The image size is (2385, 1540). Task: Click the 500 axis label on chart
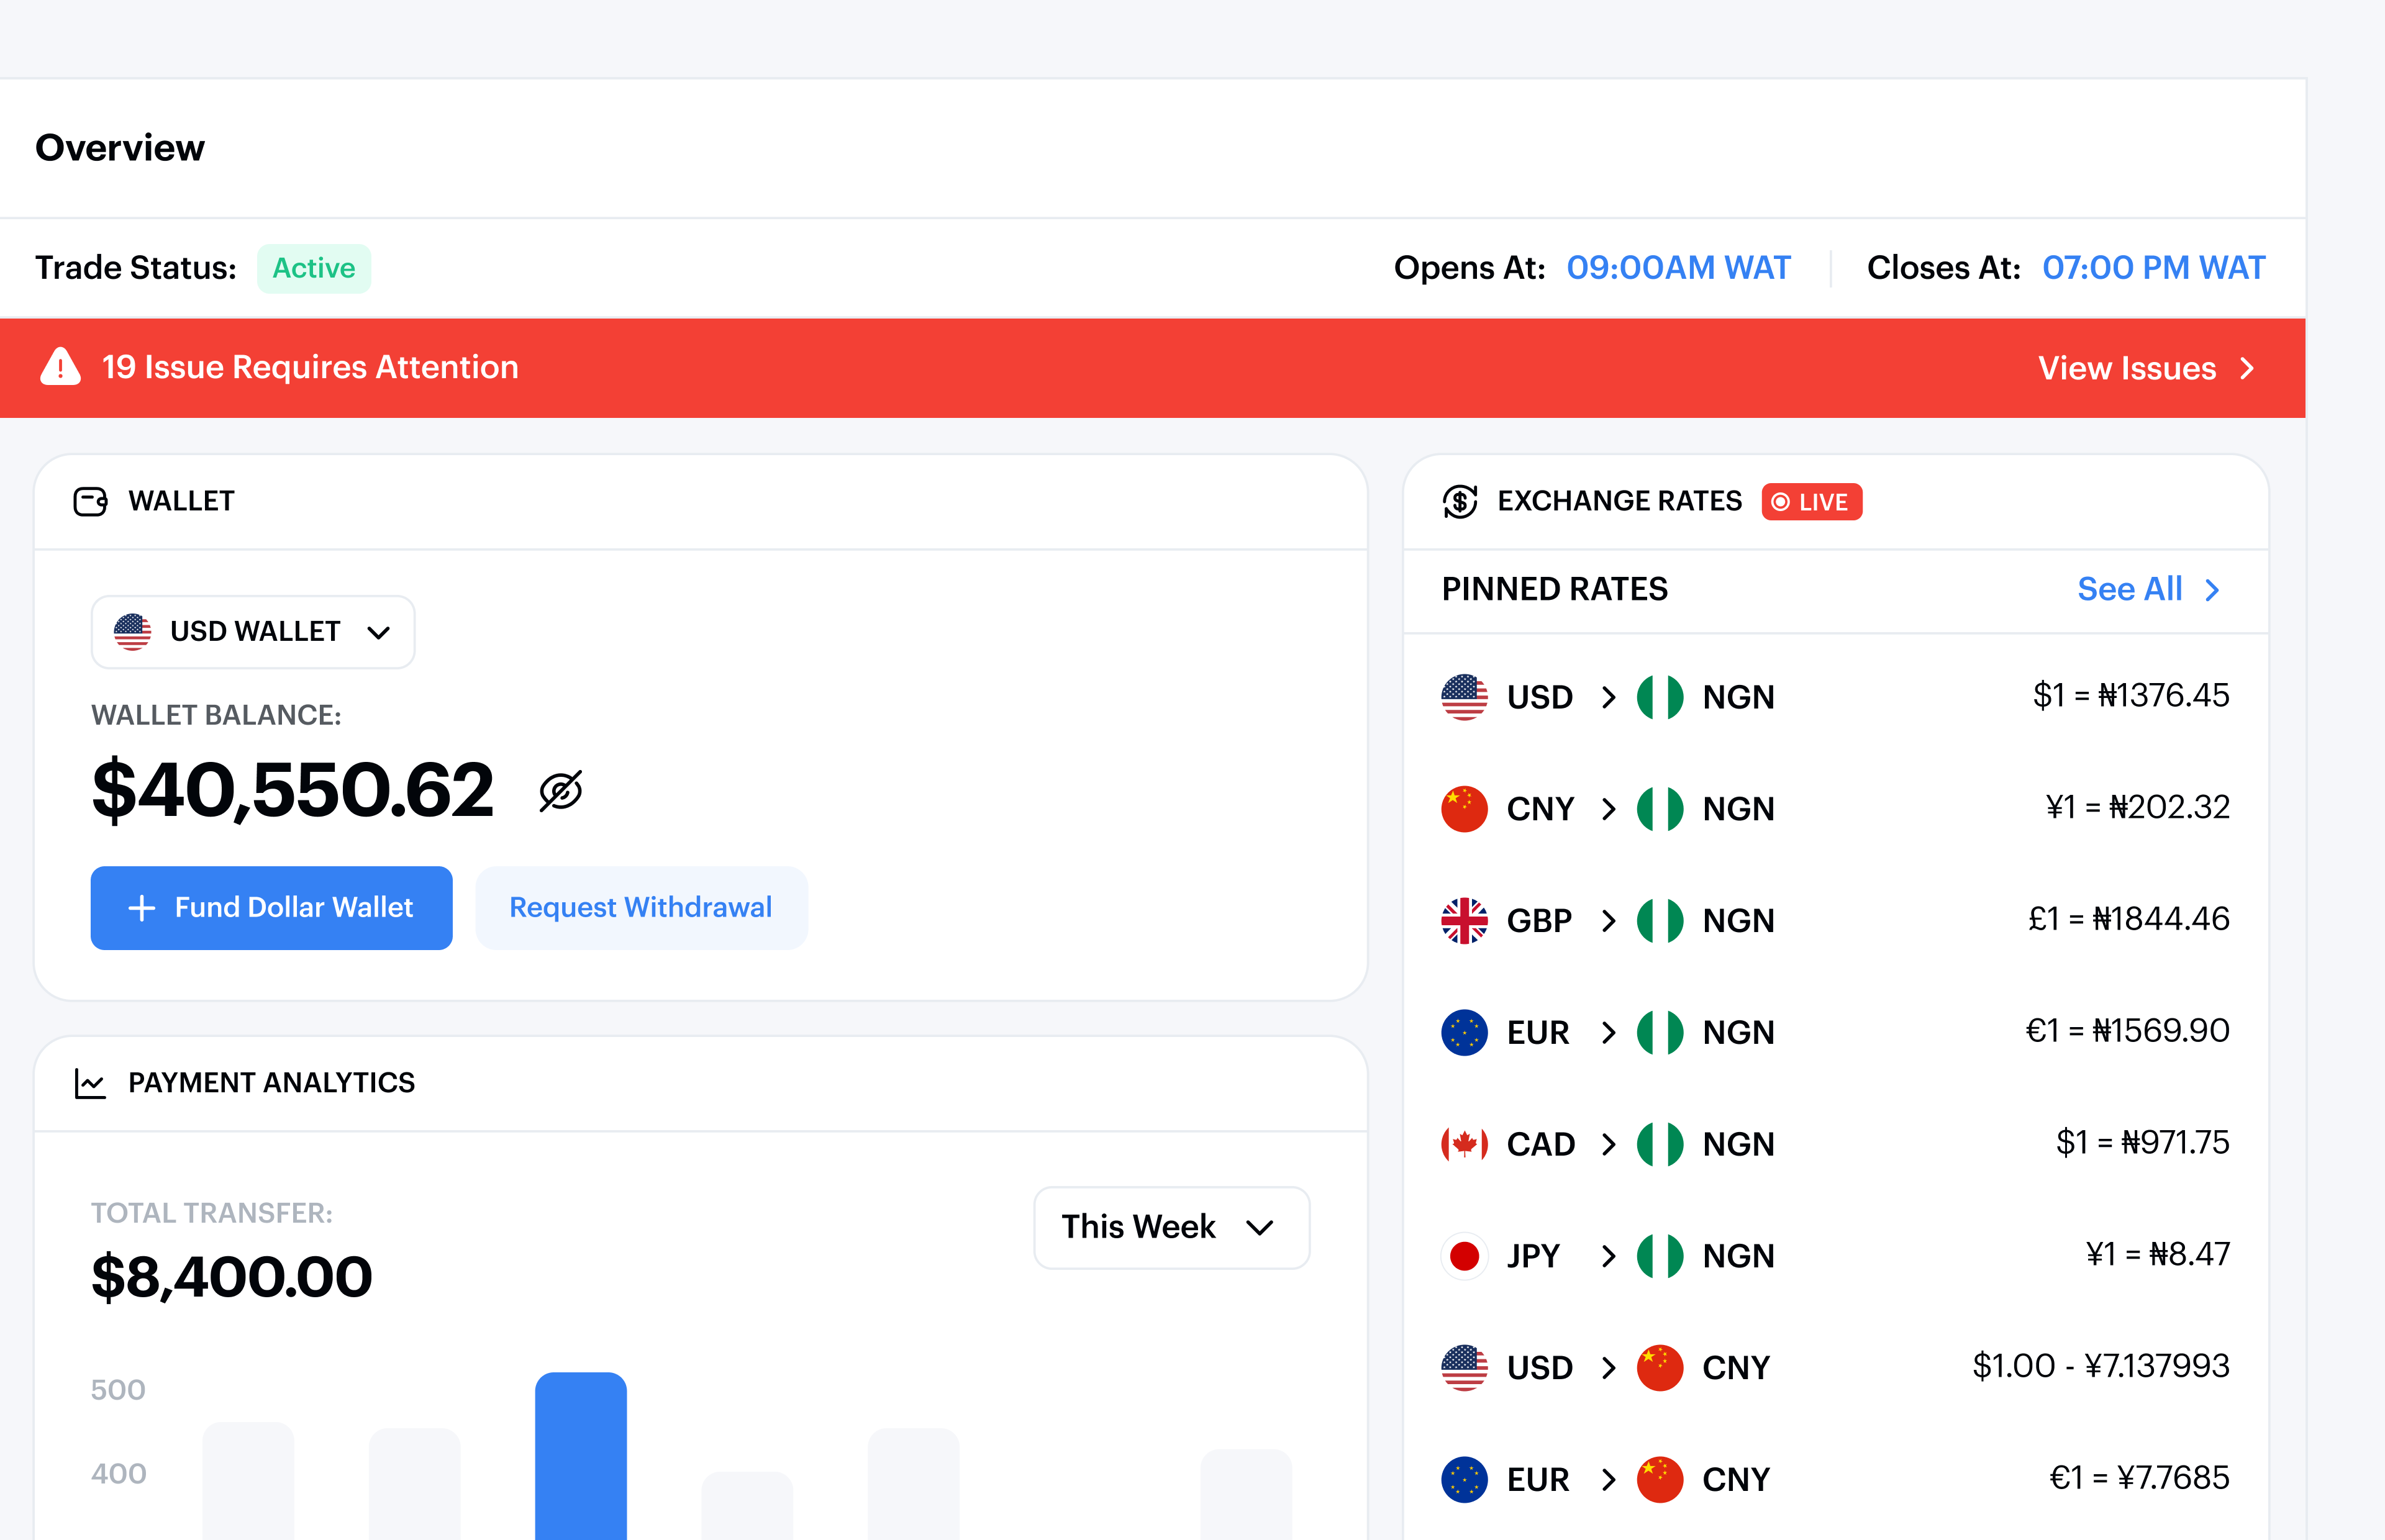pyautogui.click(x=118, y=1390)
